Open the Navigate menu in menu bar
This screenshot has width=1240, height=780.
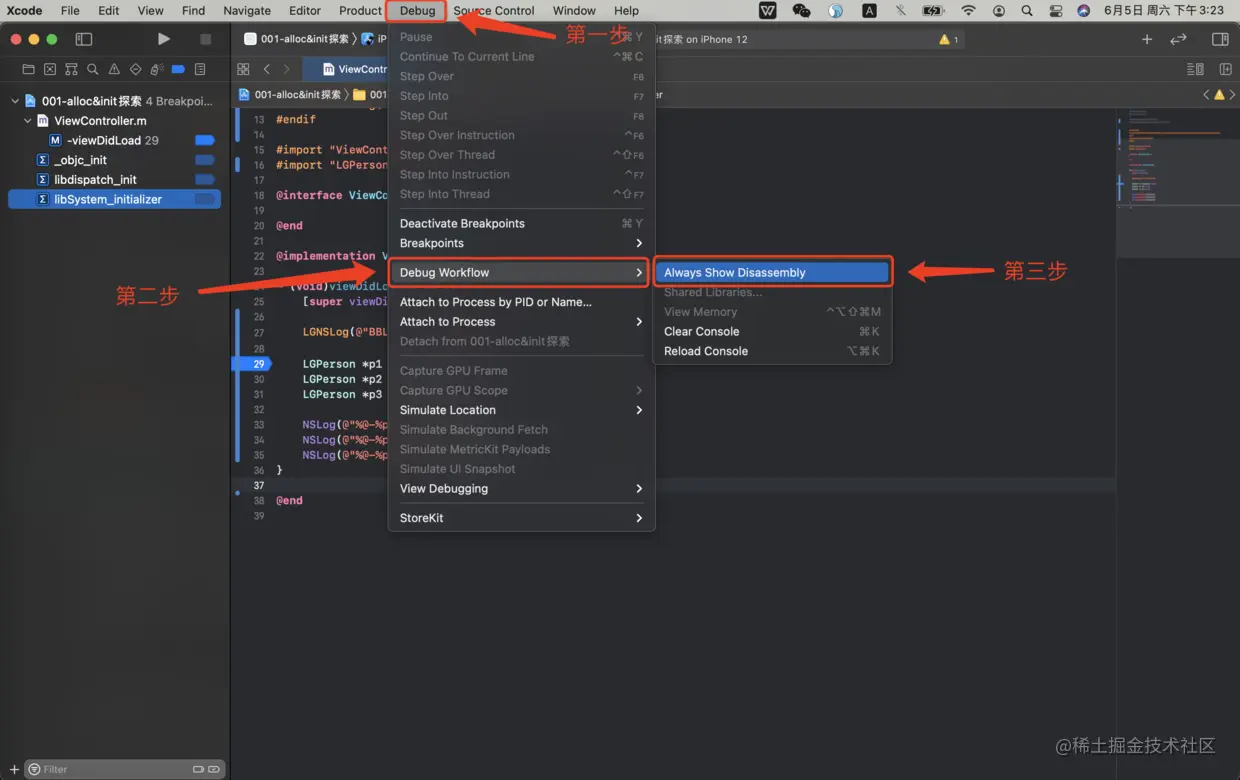(x=247, y=11)
